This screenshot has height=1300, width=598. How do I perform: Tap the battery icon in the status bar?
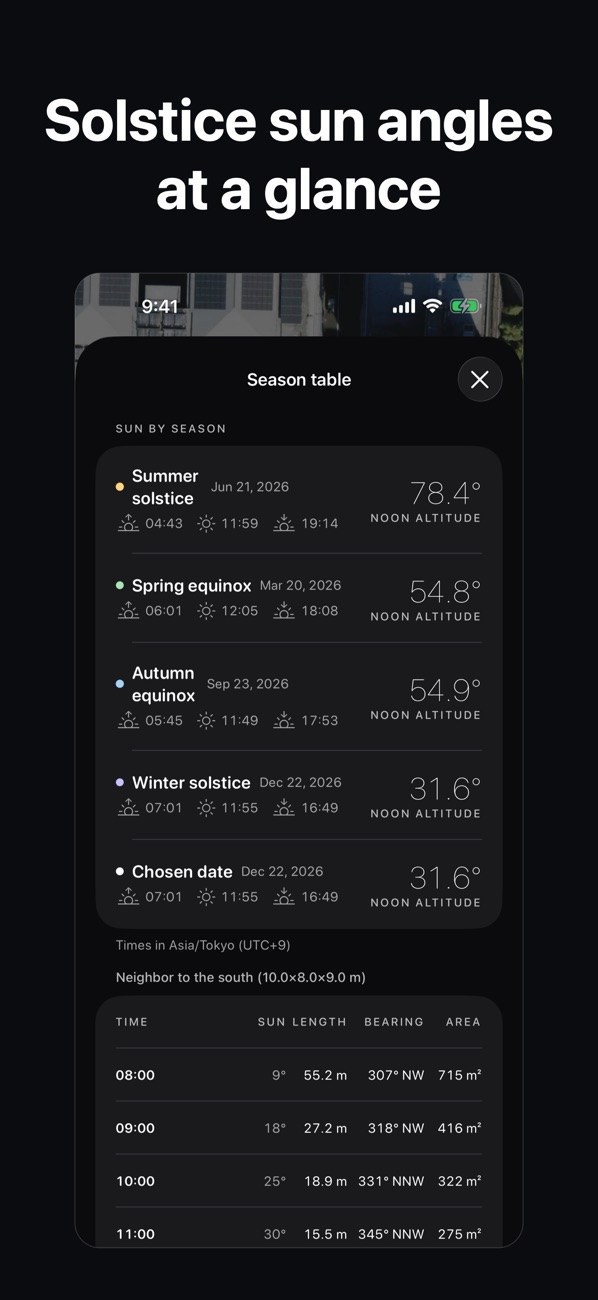tap(465, 306)
